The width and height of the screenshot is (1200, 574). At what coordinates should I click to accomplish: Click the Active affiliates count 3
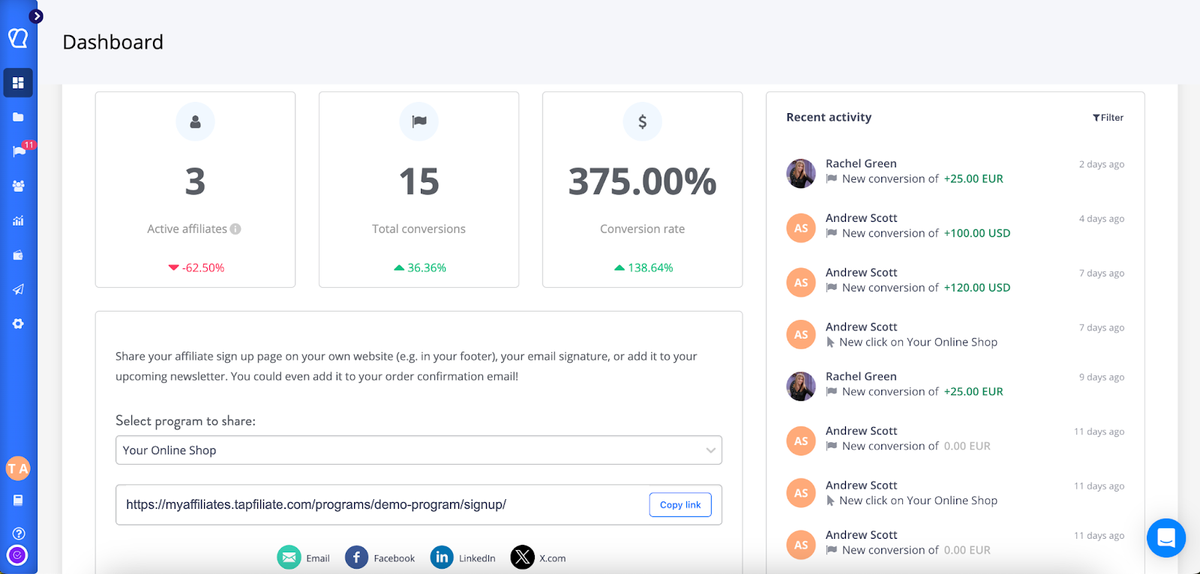coord(195,182)
